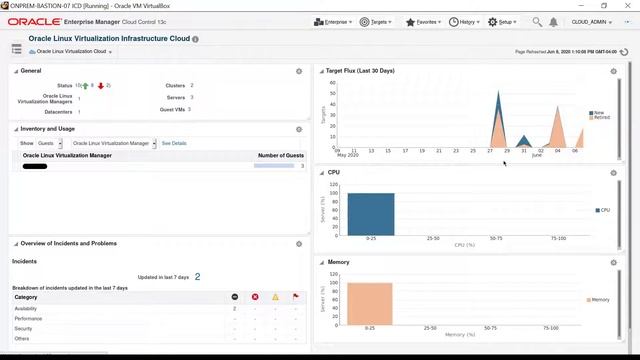
Task: Open the Enterprise menu
Action: pos(333,22)
